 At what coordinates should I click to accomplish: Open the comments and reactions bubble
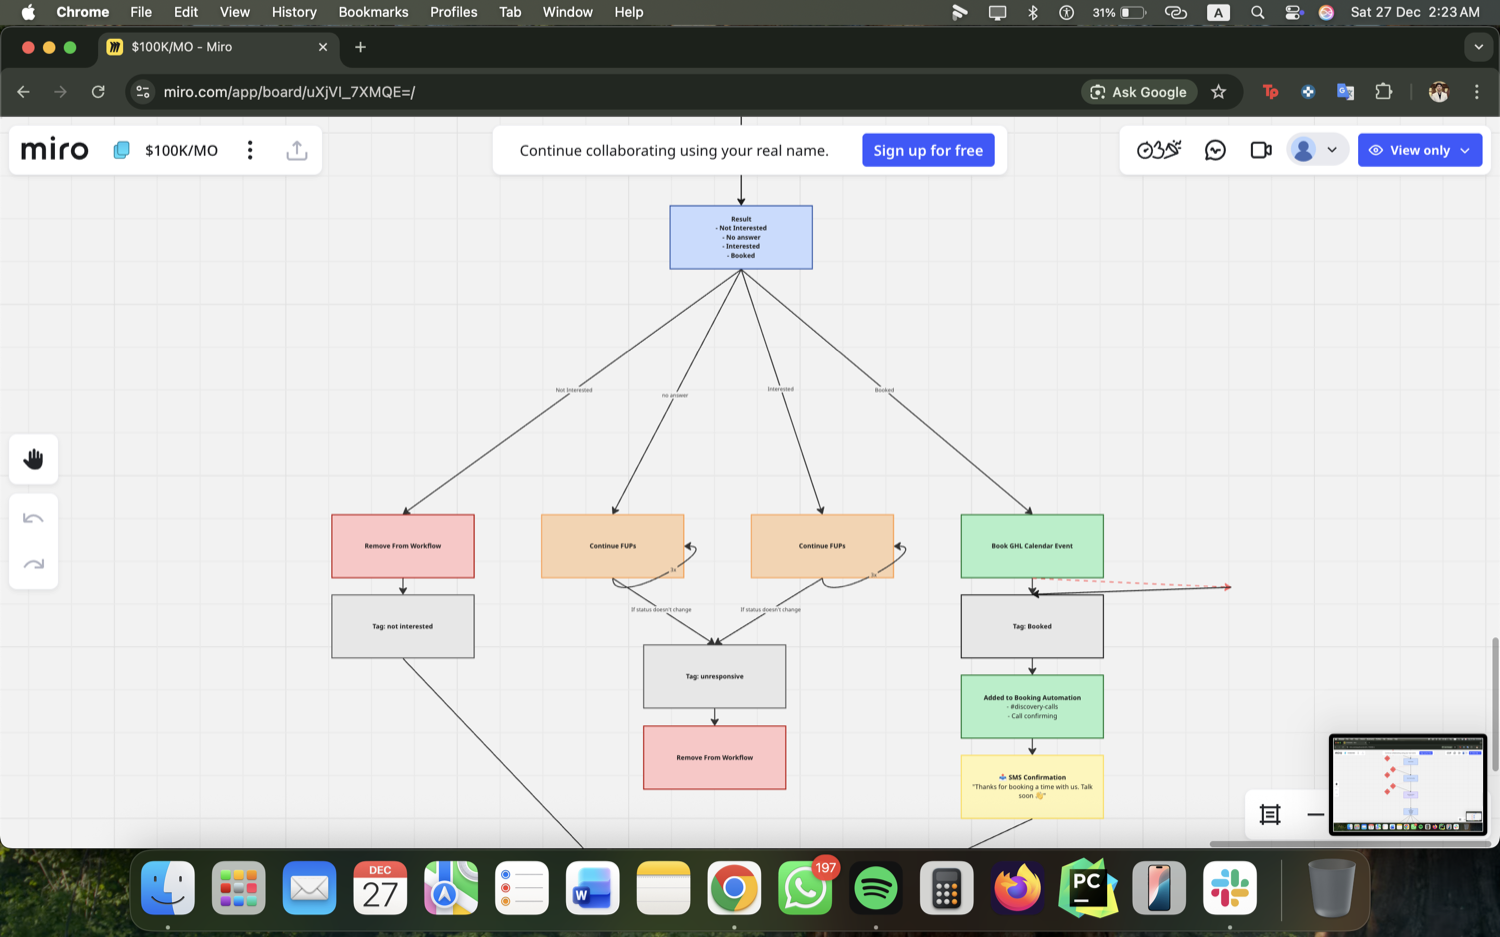click(1215, 150)
